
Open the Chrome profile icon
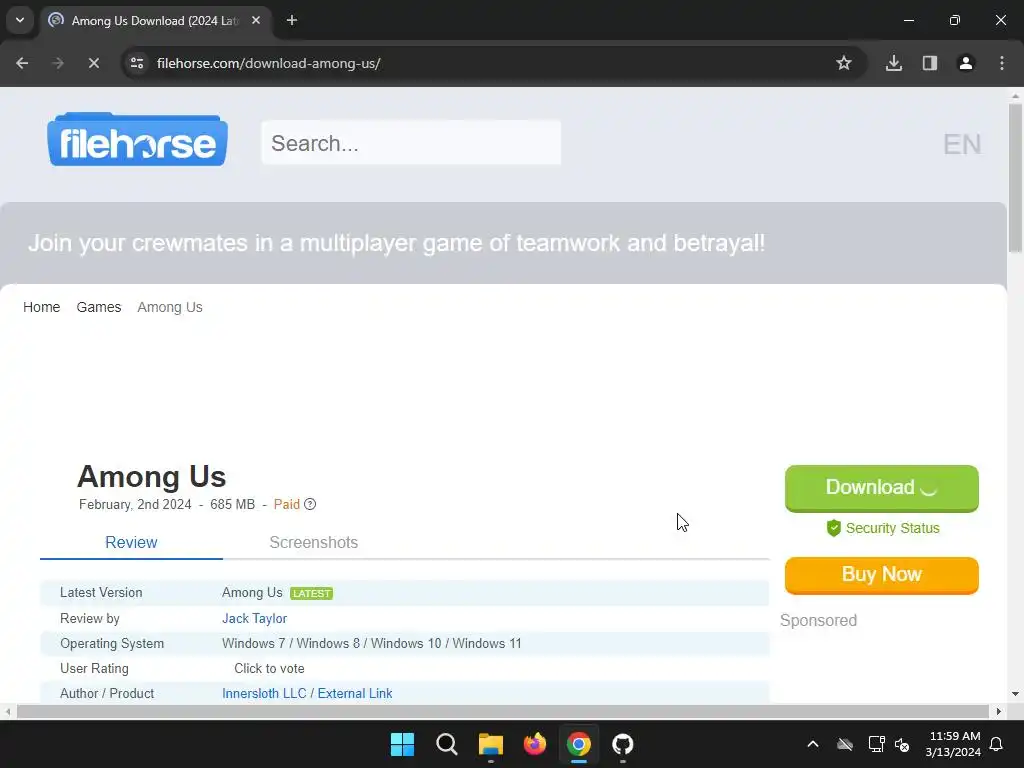point(966,63)
